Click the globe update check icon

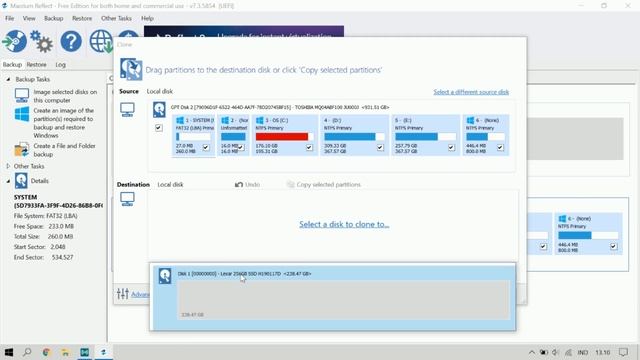click(101, 41)
